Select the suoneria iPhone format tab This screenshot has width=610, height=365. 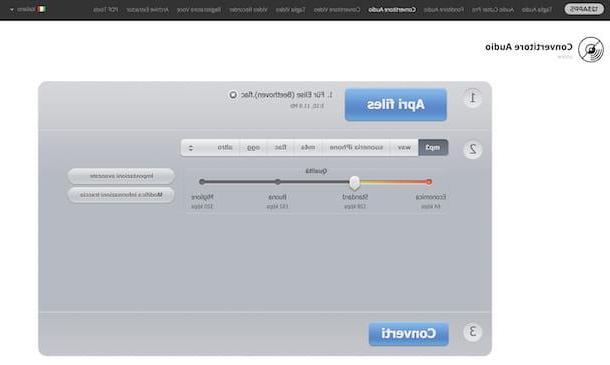point(356,147)
